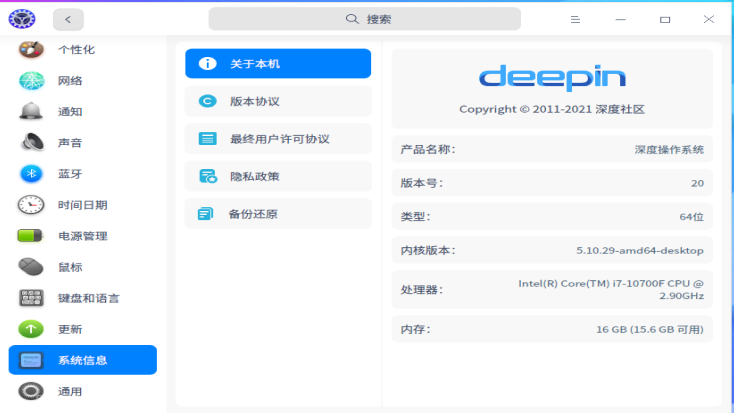Open 网络 settings

(x=83, y=81)
